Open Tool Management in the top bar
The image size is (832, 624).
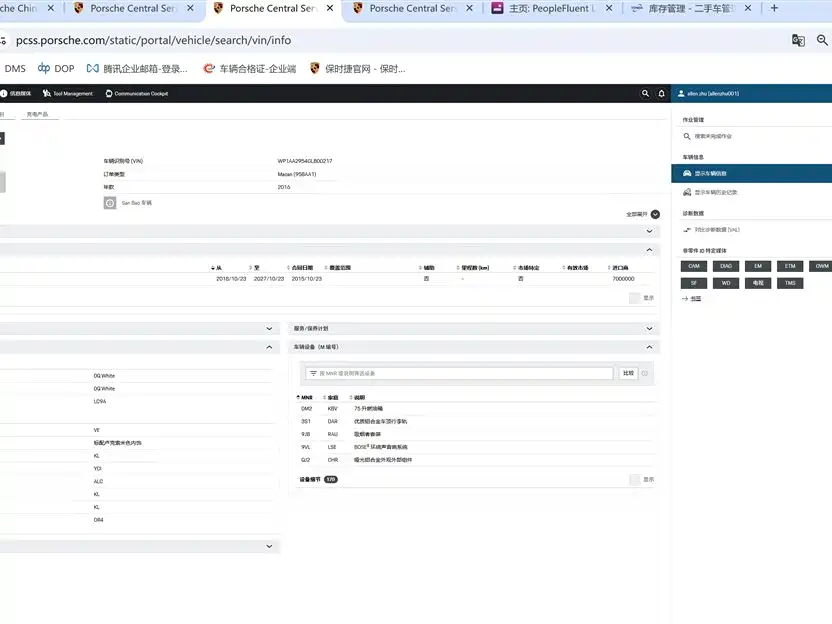point(68,93)
